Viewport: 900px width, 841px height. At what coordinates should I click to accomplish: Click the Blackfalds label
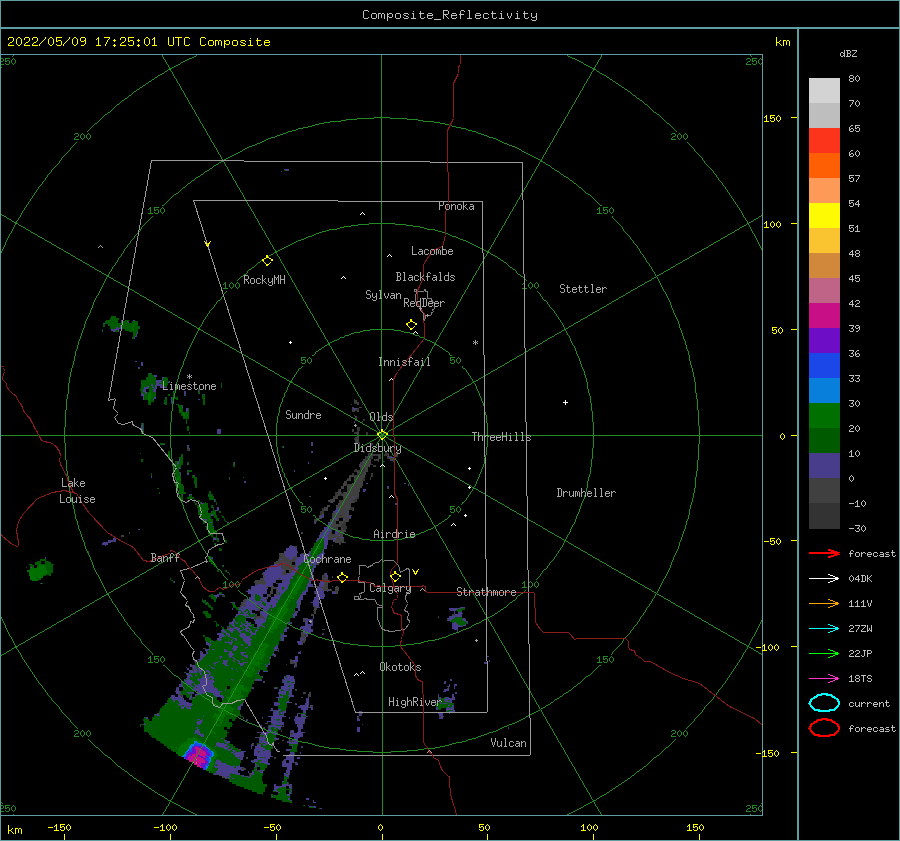[x=425, y=277]
